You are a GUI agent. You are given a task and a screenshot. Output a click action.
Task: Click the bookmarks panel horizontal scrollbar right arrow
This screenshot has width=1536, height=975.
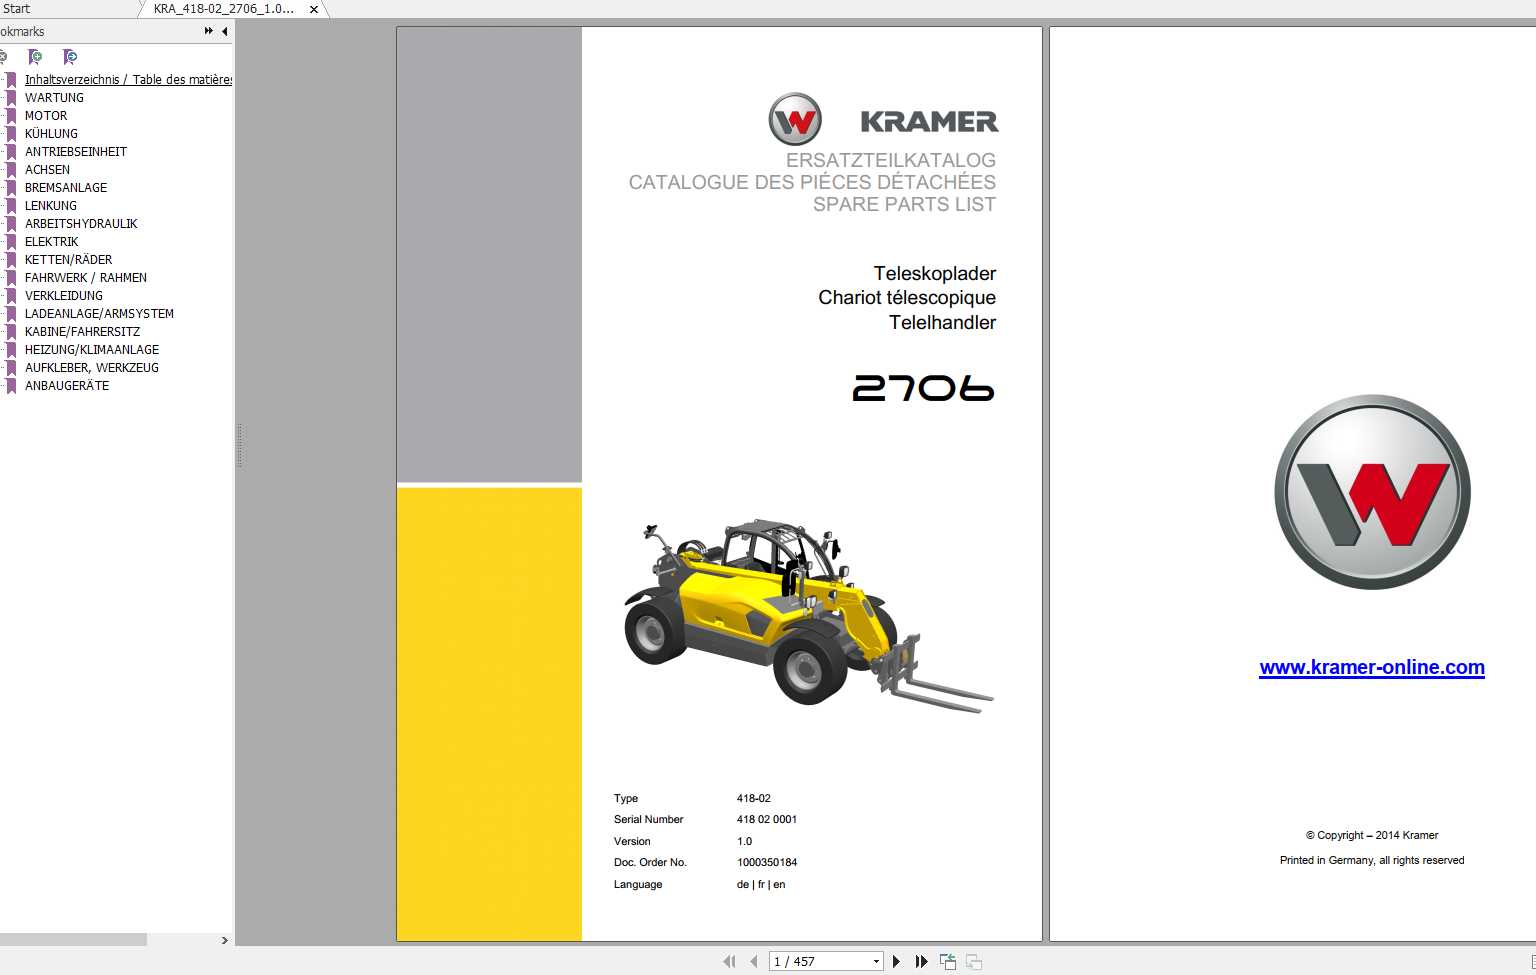[x=224, y=940]
